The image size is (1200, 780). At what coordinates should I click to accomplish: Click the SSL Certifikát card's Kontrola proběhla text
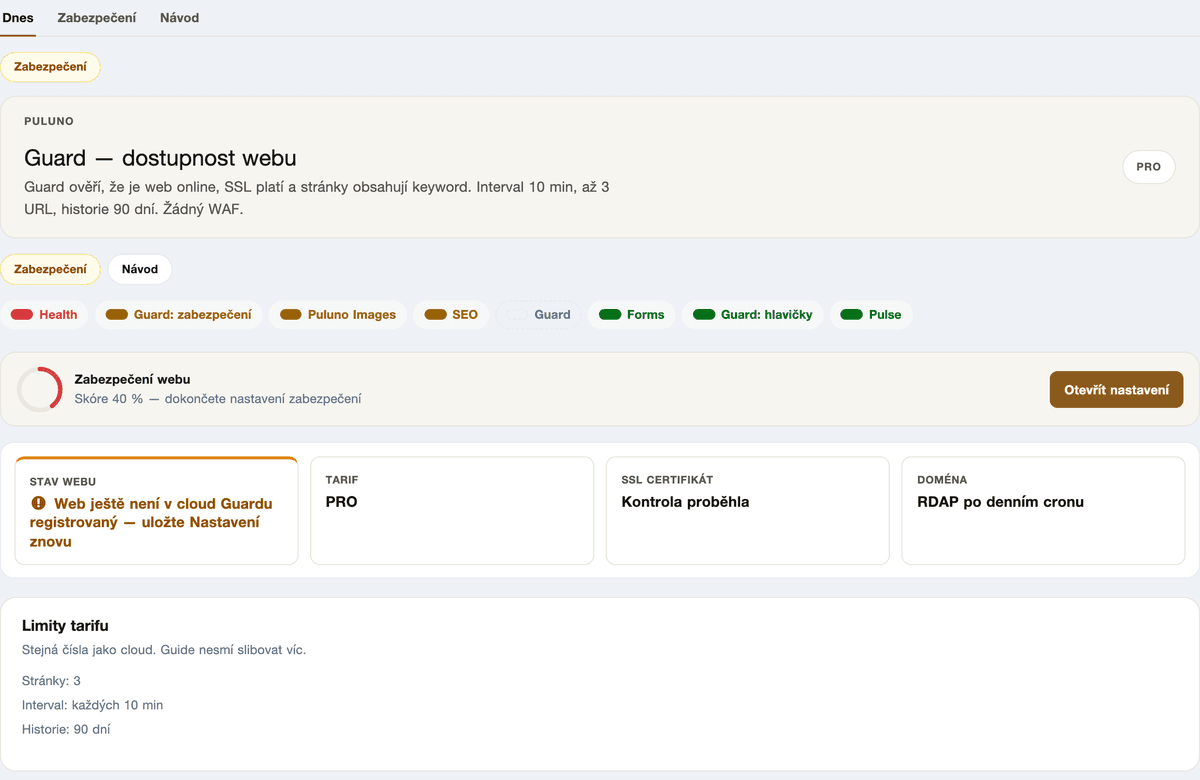coord(685,502)
